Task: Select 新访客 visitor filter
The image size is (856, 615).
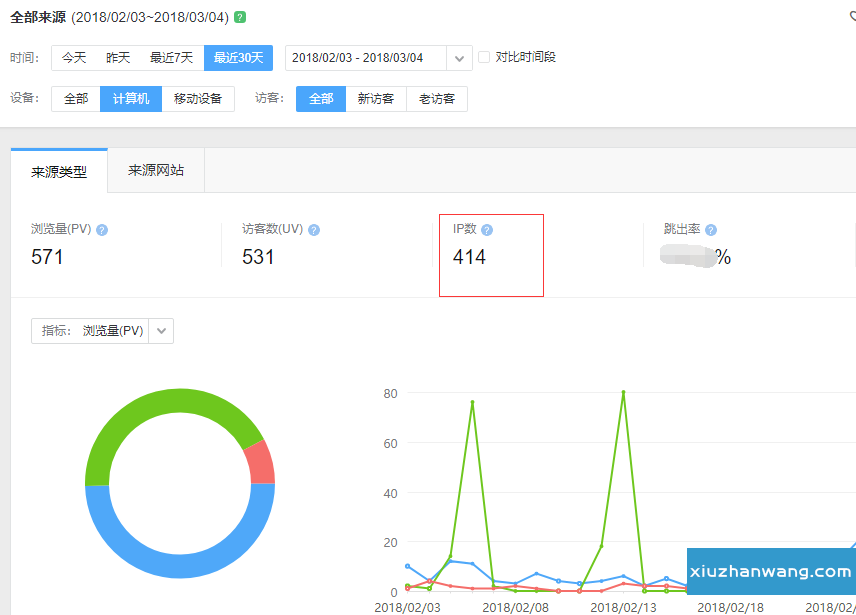Action: (376, 99)
